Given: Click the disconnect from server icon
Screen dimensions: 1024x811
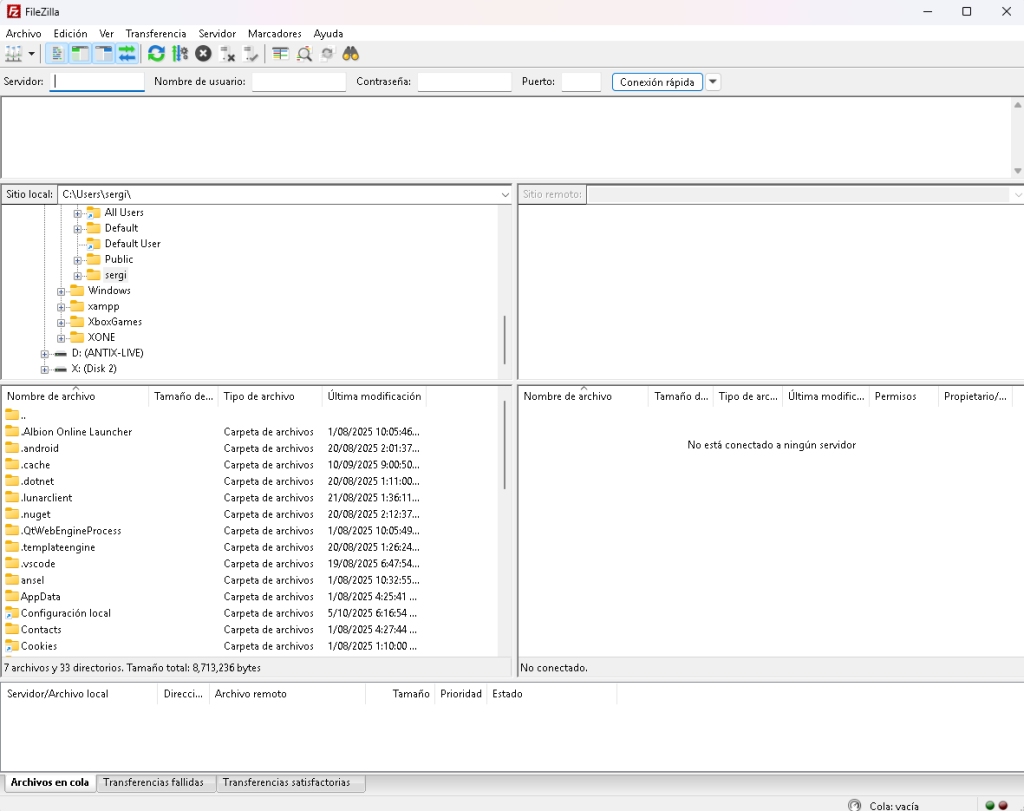Looking at the screenshot, I should click(228, 53).
